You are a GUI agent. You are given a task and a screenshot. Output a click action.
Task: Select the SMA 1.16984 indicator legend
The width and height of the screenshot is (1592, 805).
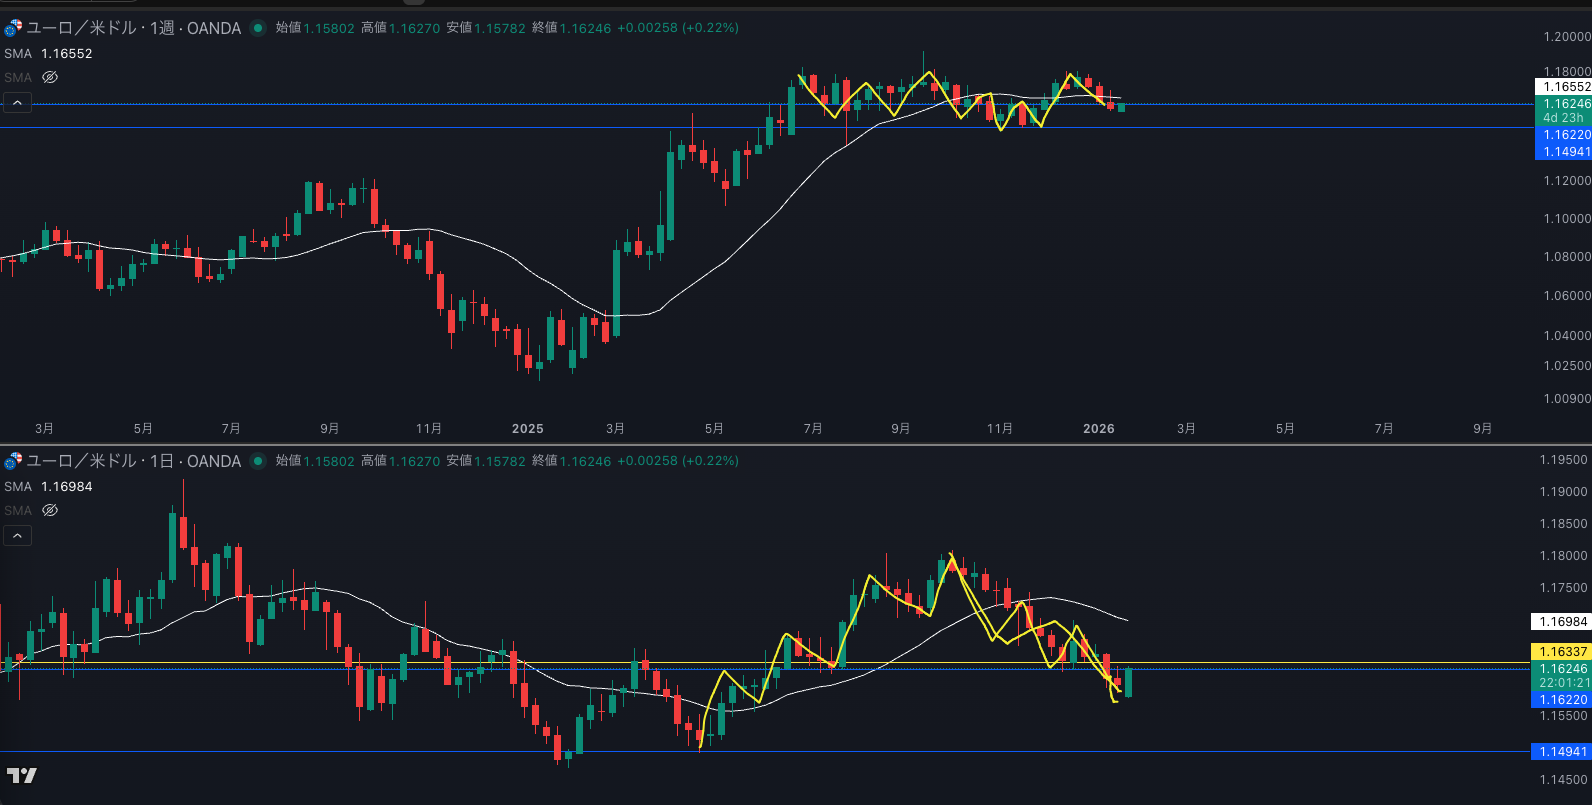tap(48, 487)
